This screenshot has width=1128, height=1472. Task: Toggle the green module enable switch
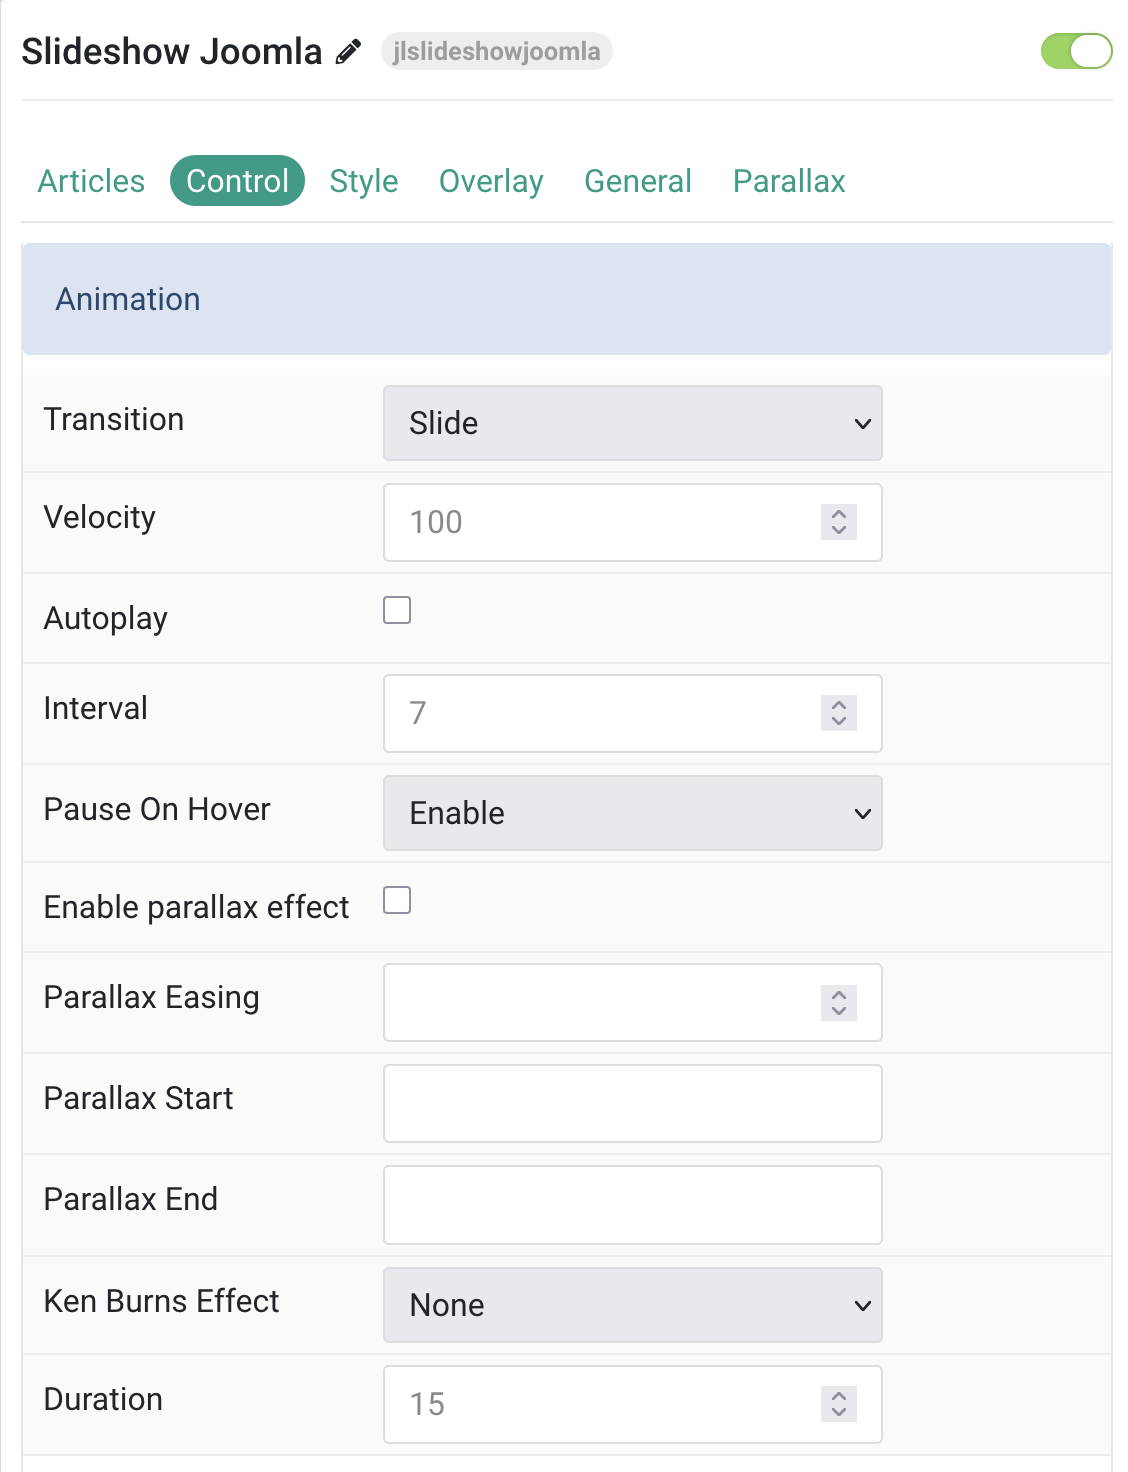pos(1076,51)
